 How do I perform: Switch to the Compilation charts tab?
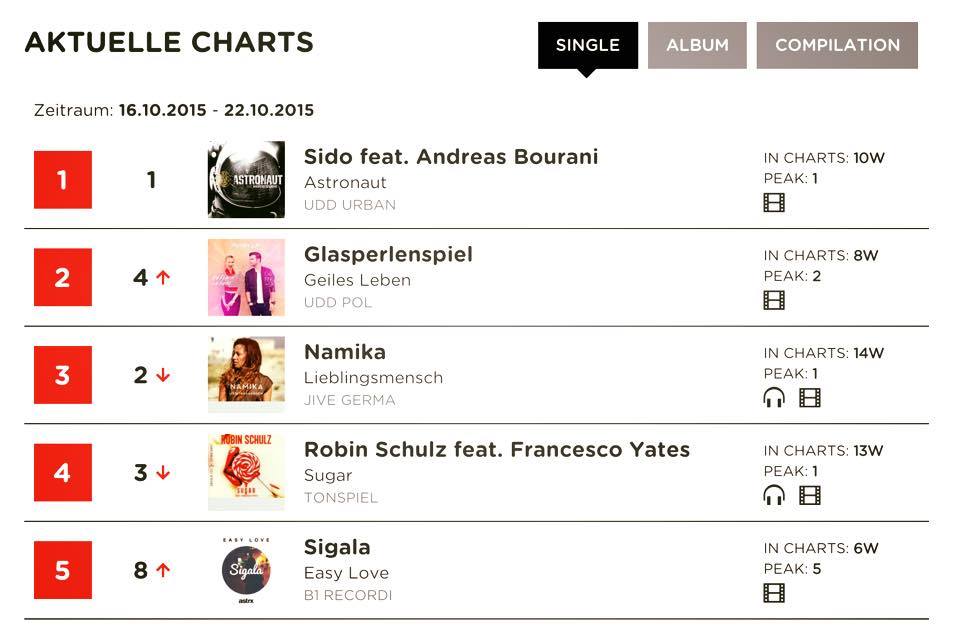coord(837,45)
